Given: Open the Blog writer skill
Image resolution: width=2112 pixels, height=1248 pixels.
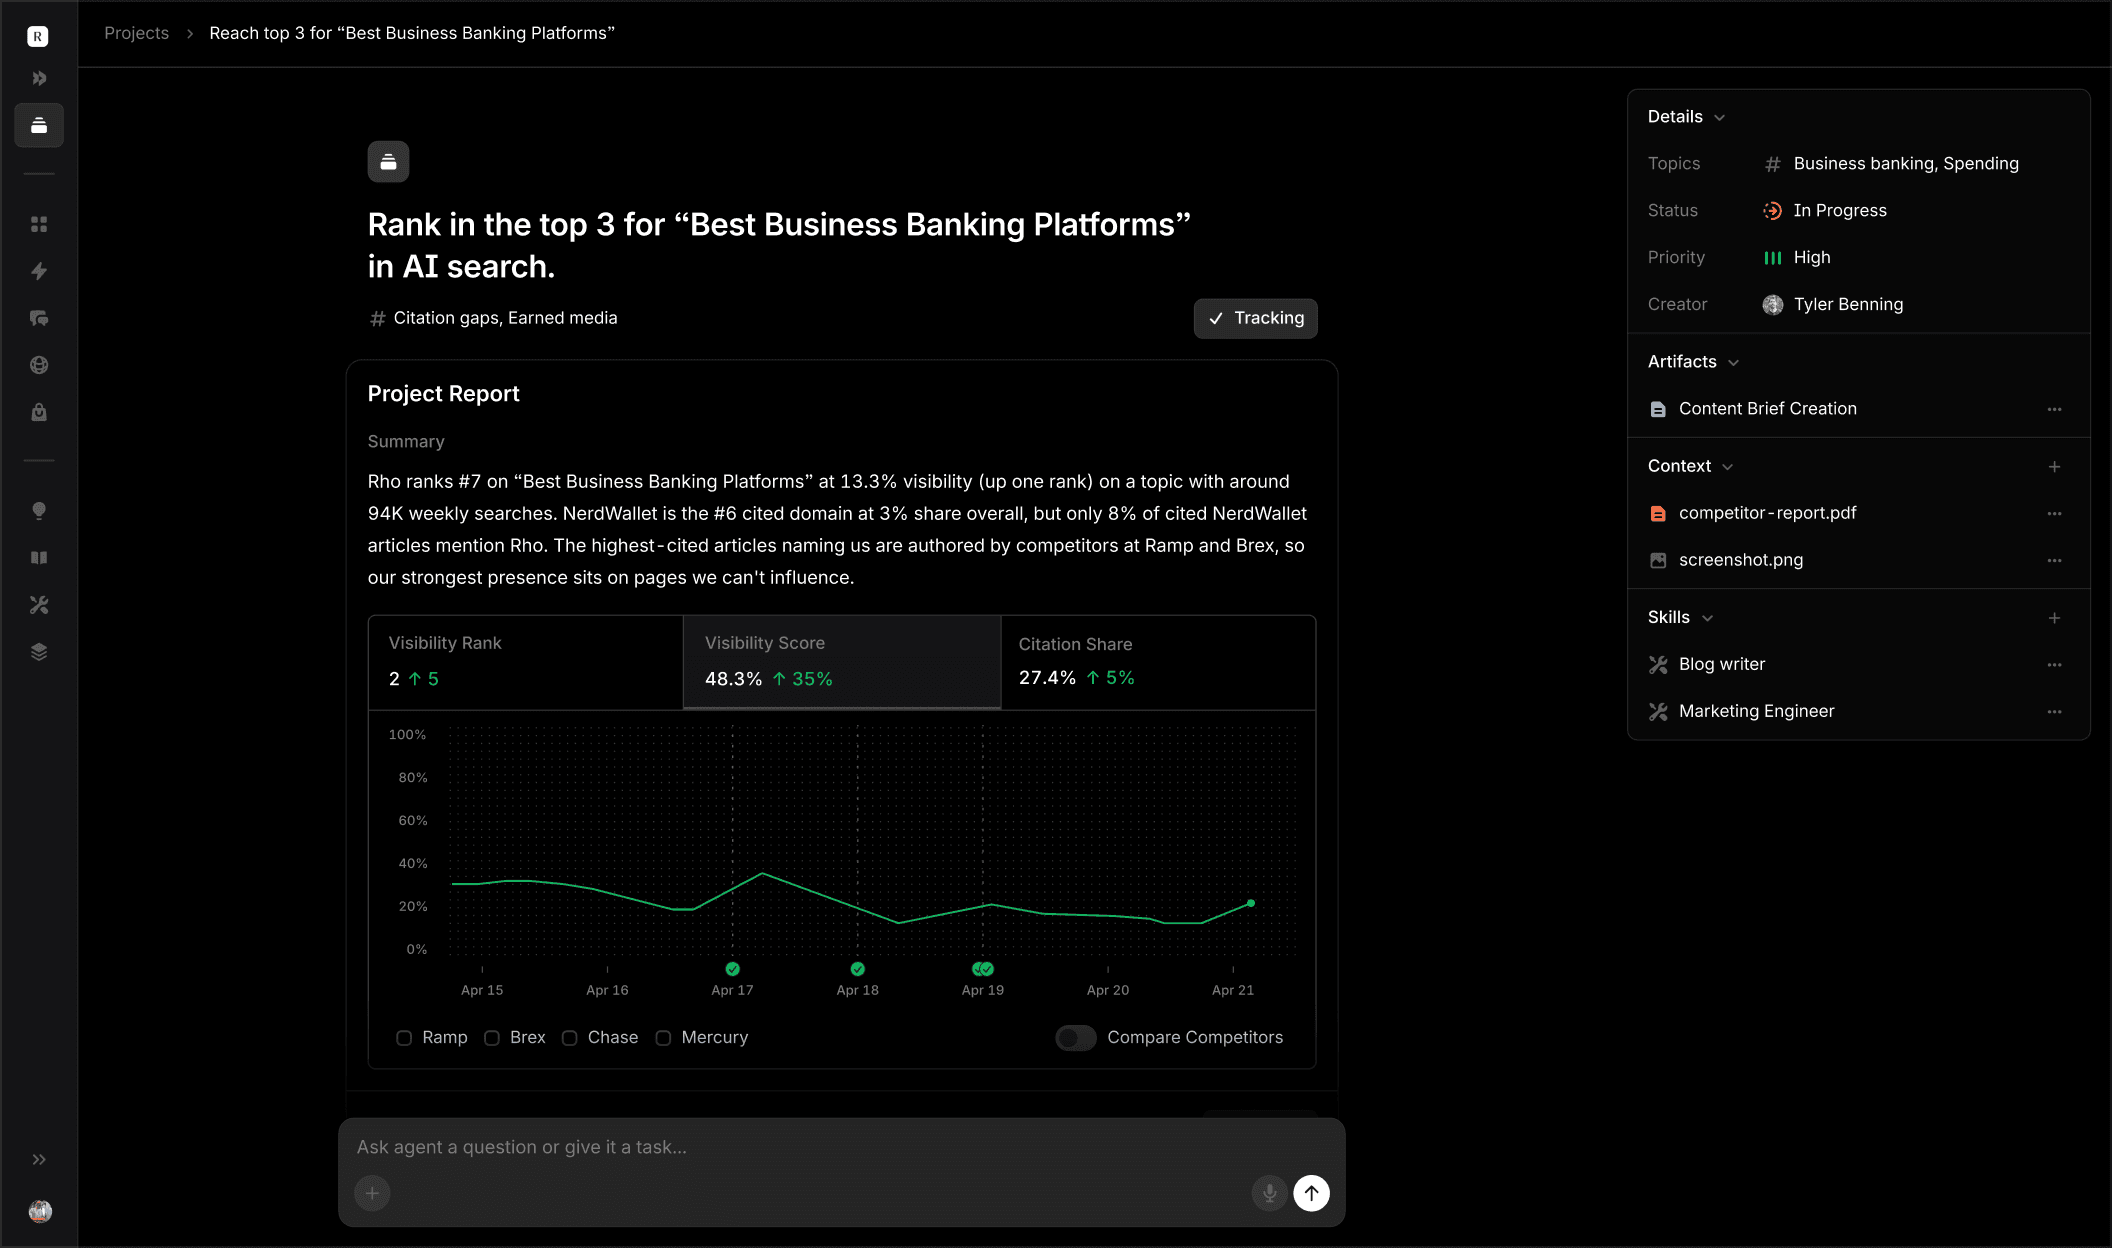Looking at the screenshot, I should (1721, 664).
